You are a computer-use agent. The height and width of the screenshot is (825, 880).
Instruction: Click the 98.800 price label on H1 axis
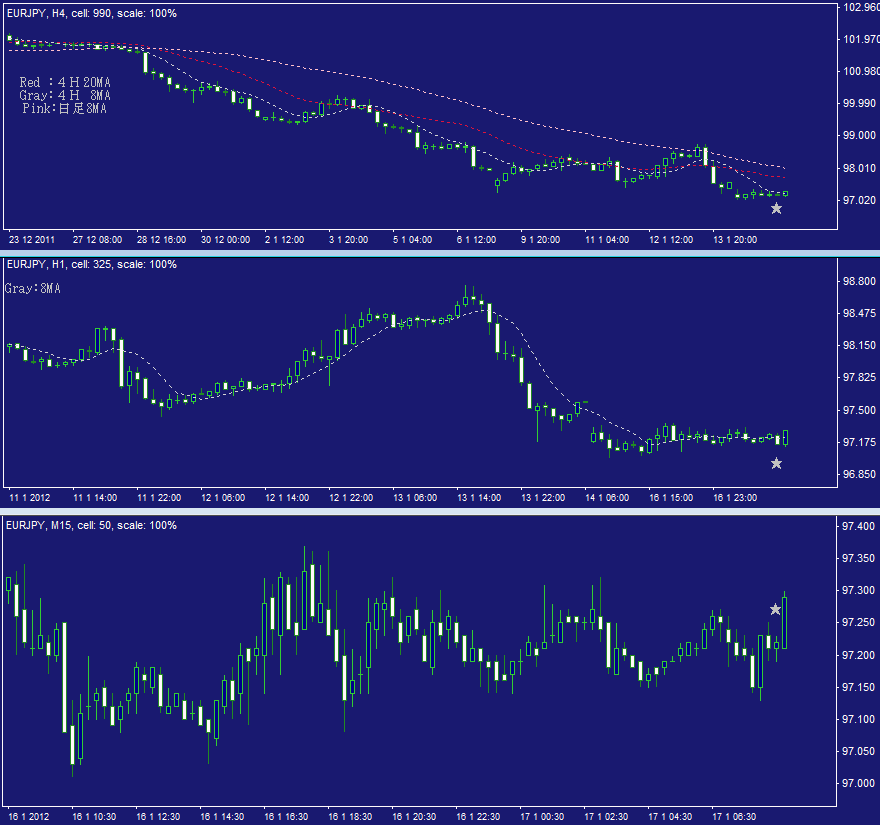coord(859,281)
